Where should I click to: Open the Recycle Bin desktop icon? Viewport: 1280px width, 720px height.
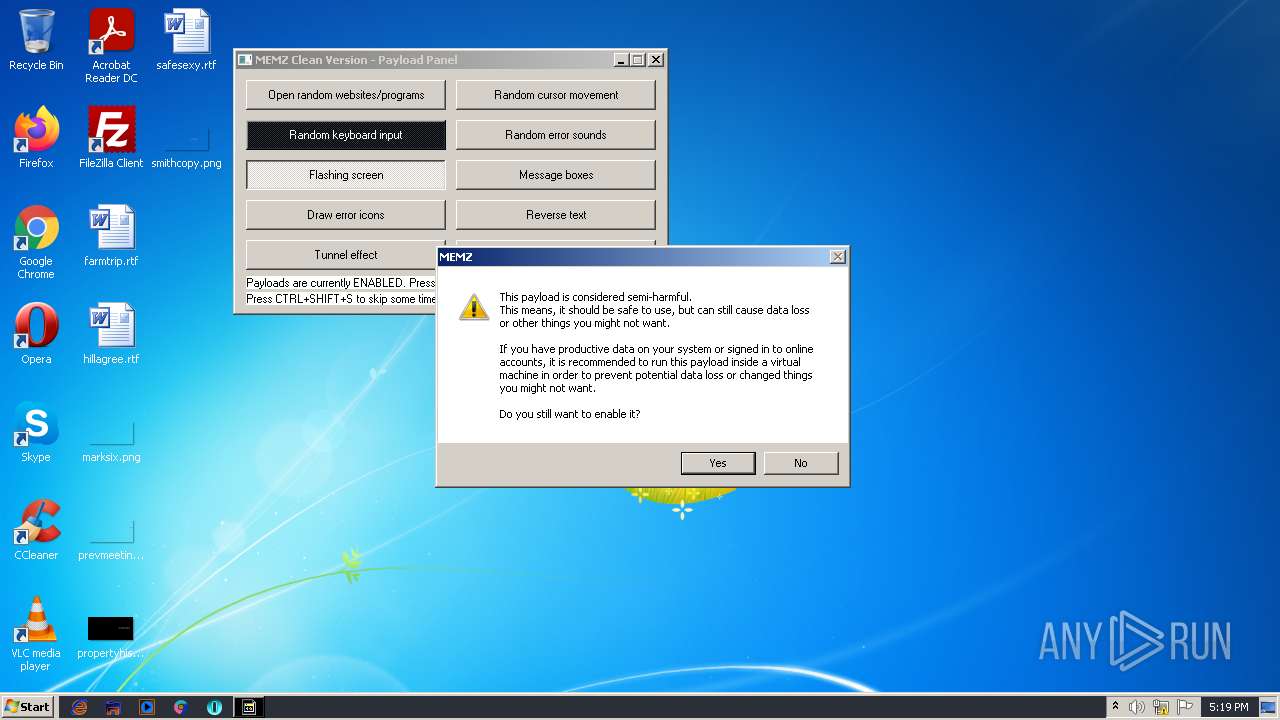[36, 40]
